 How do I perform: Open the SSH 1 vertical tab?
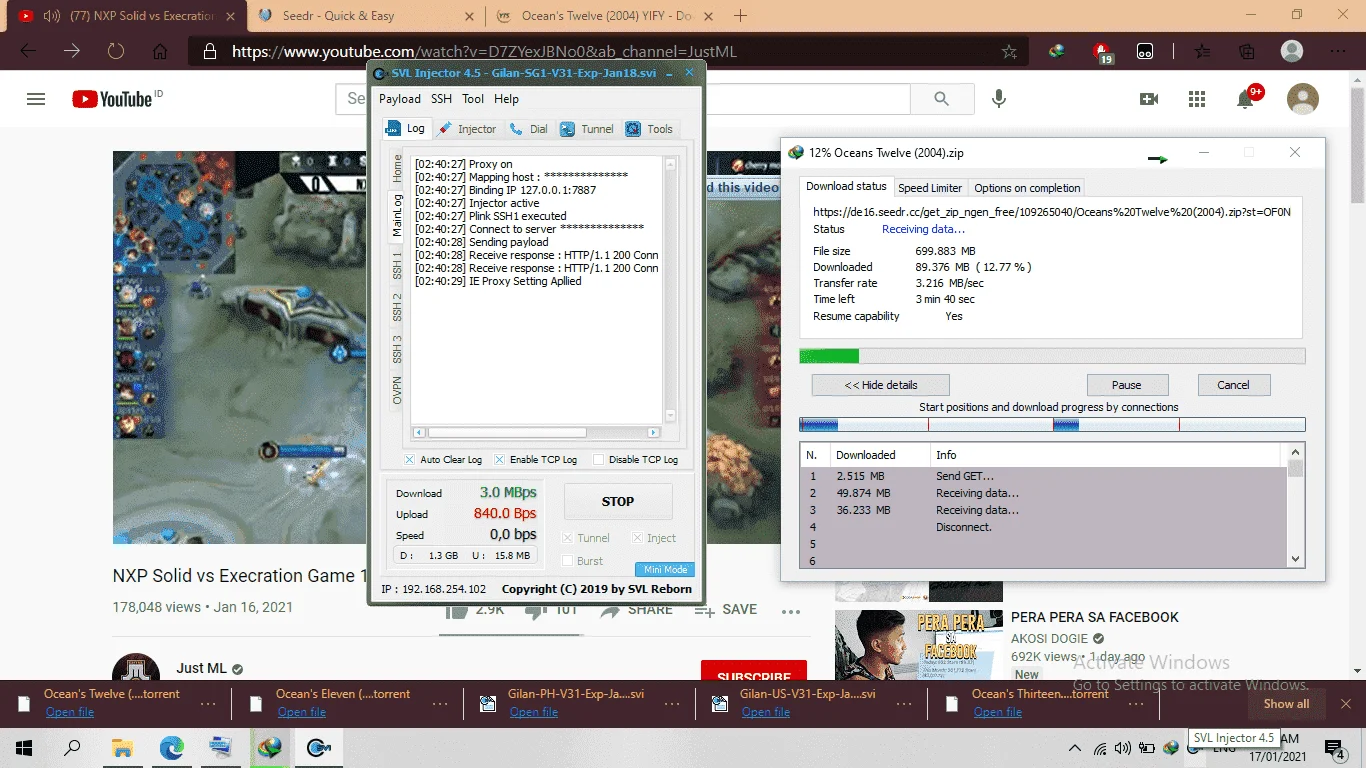[397, 265]
